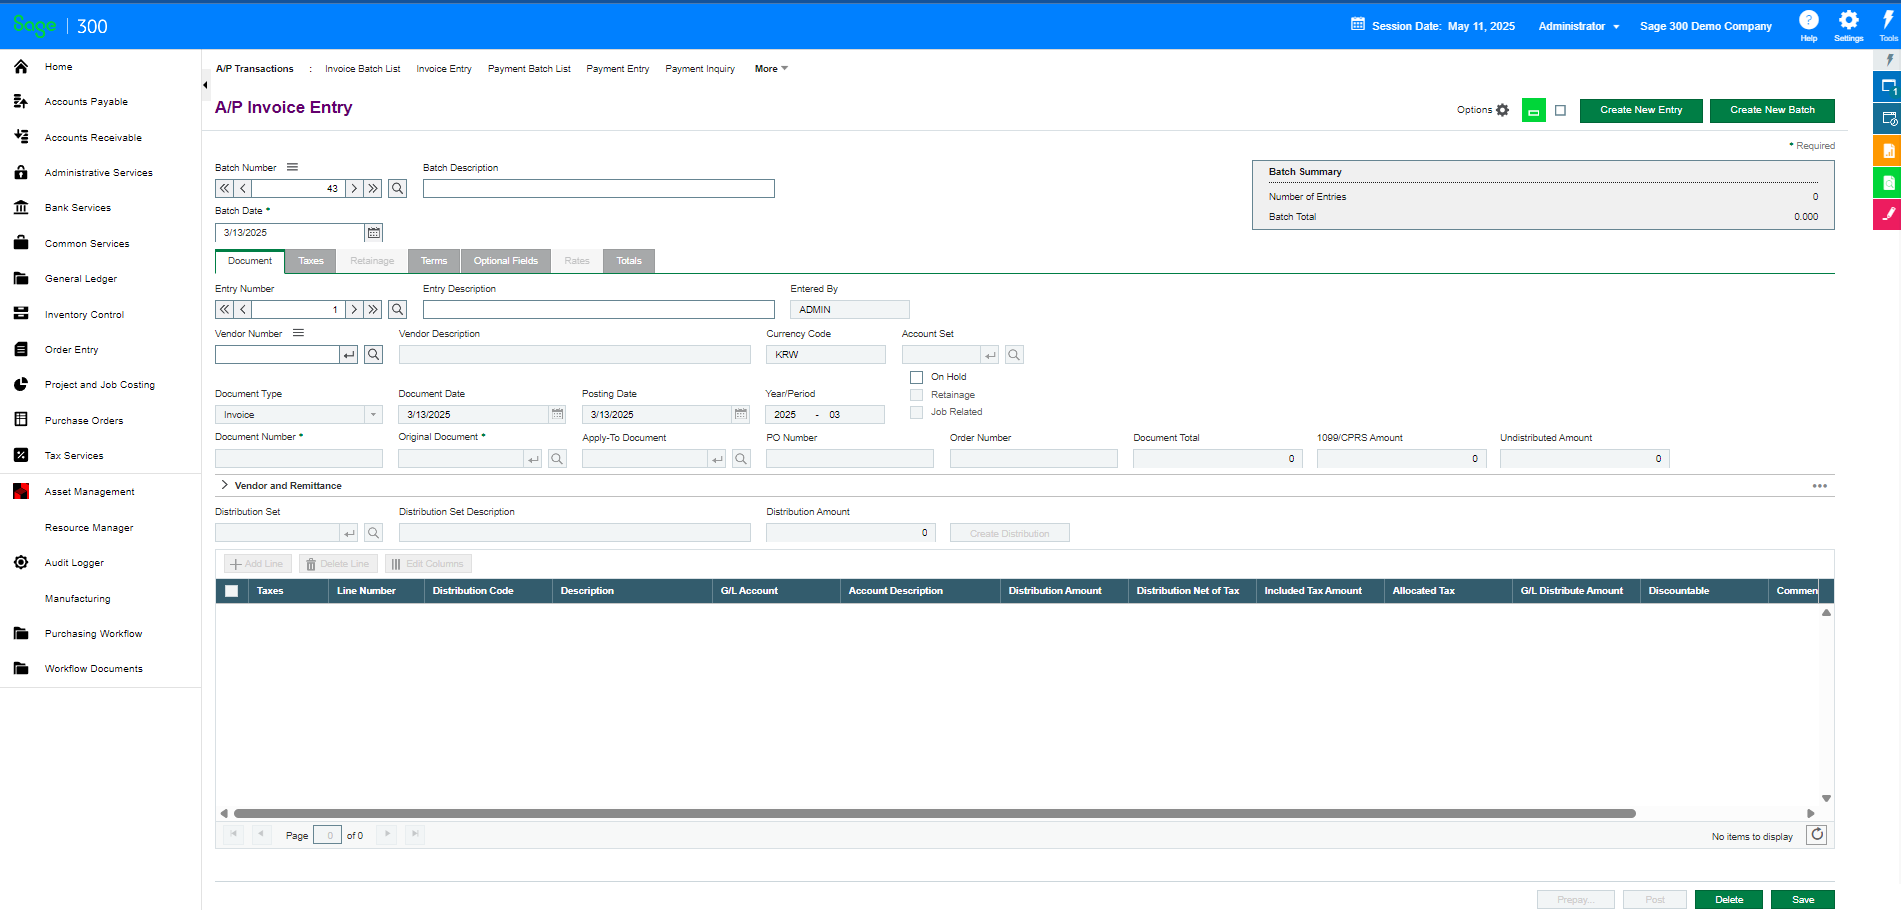Open Payment Inquiry page
Viewport: 1901px width, 910px height.
click(700, 69)
